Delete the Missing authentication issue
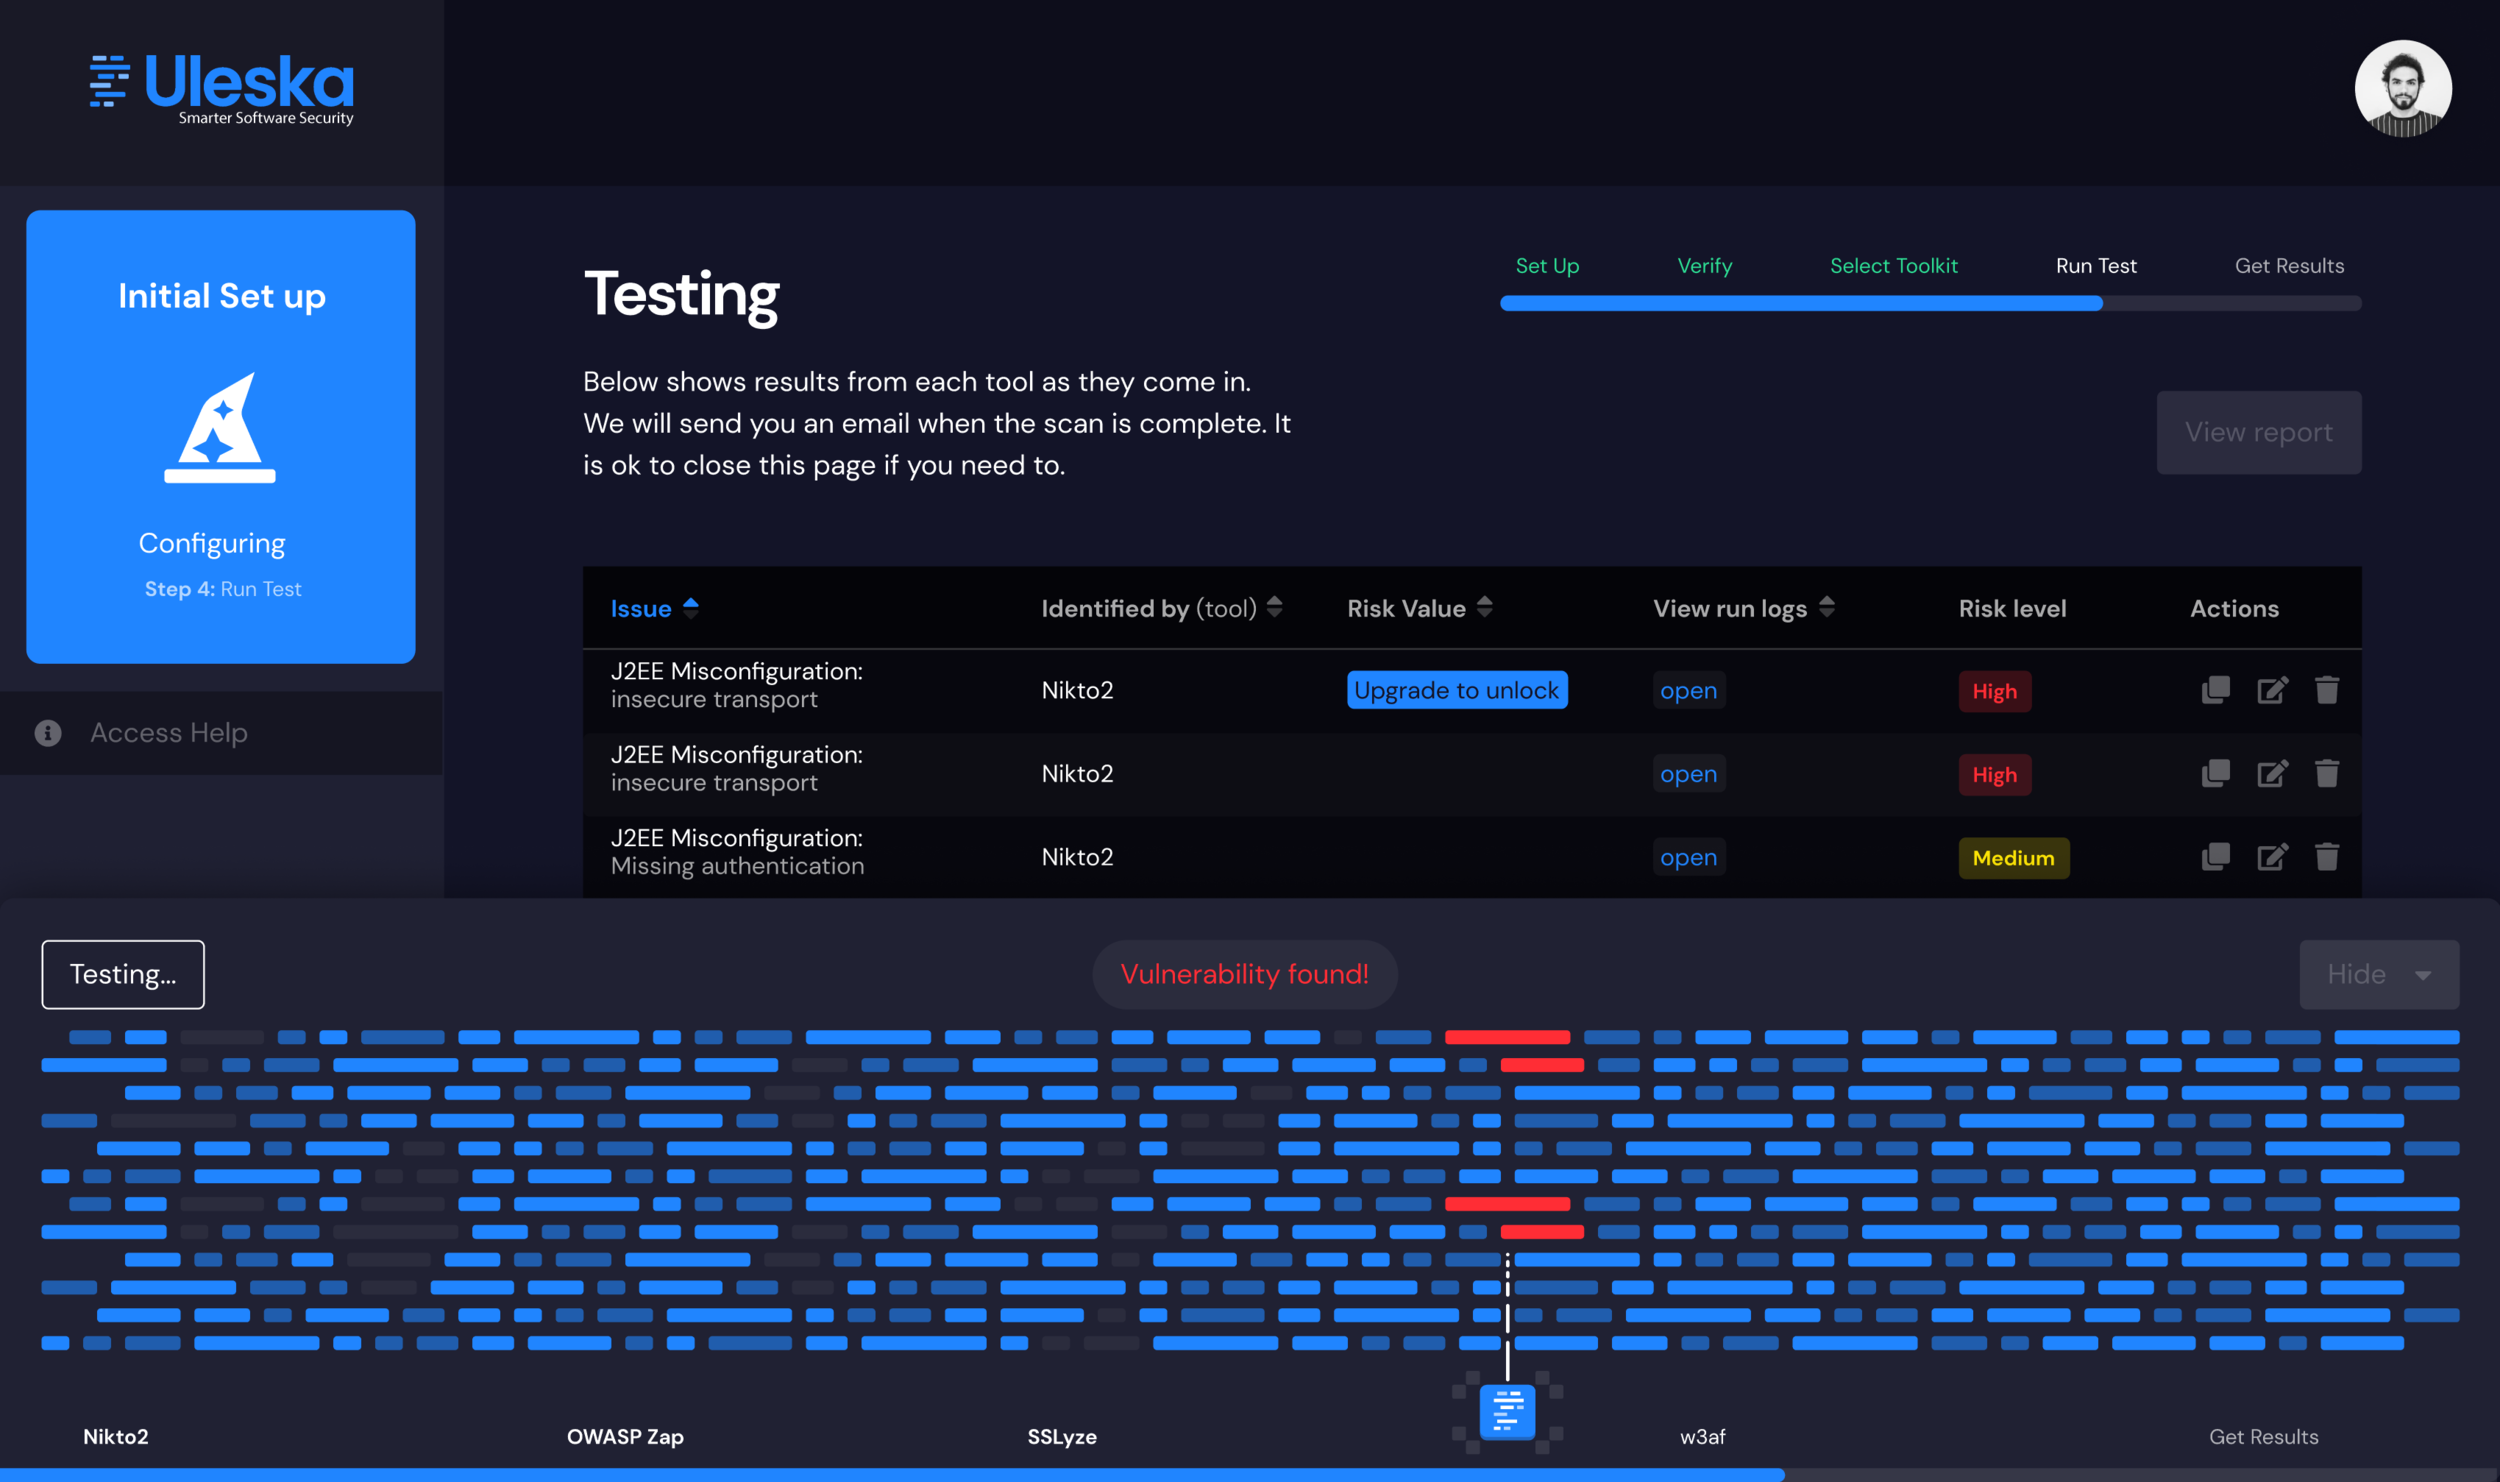 pos(2327,857)
